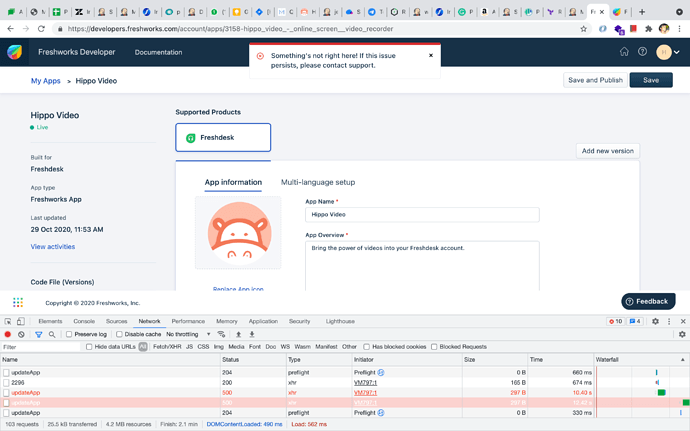Click the VM797:1 initiator of request 2296
This screenshot has width=690, height=431.
tap(365, 383)
